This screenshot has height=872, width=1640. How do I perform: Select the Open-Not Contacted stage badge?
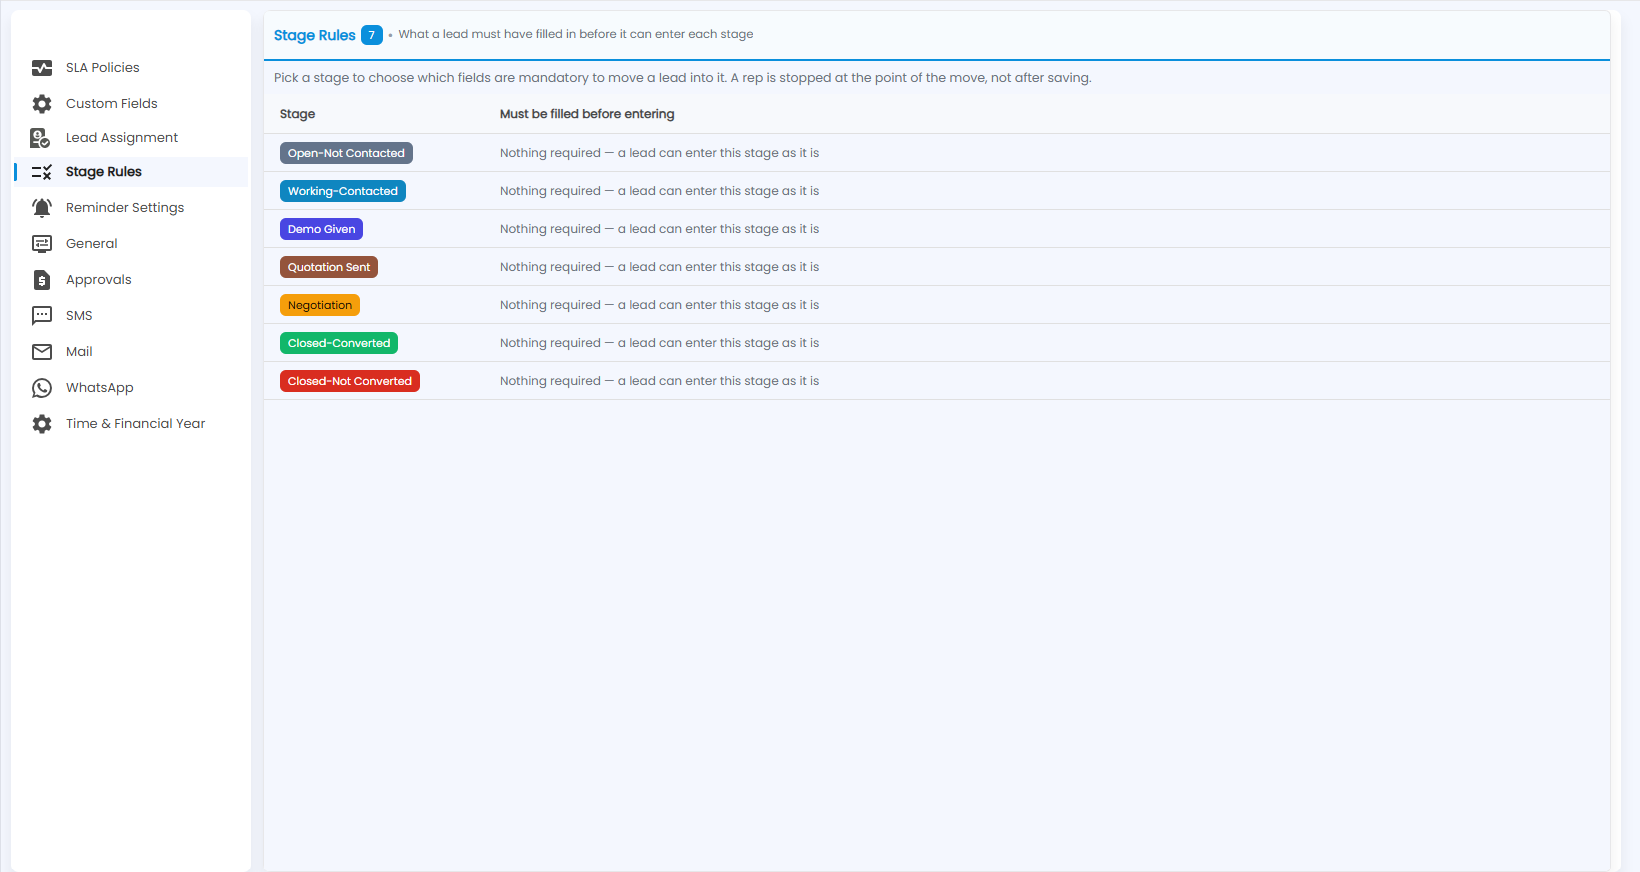tap(346, 153)
